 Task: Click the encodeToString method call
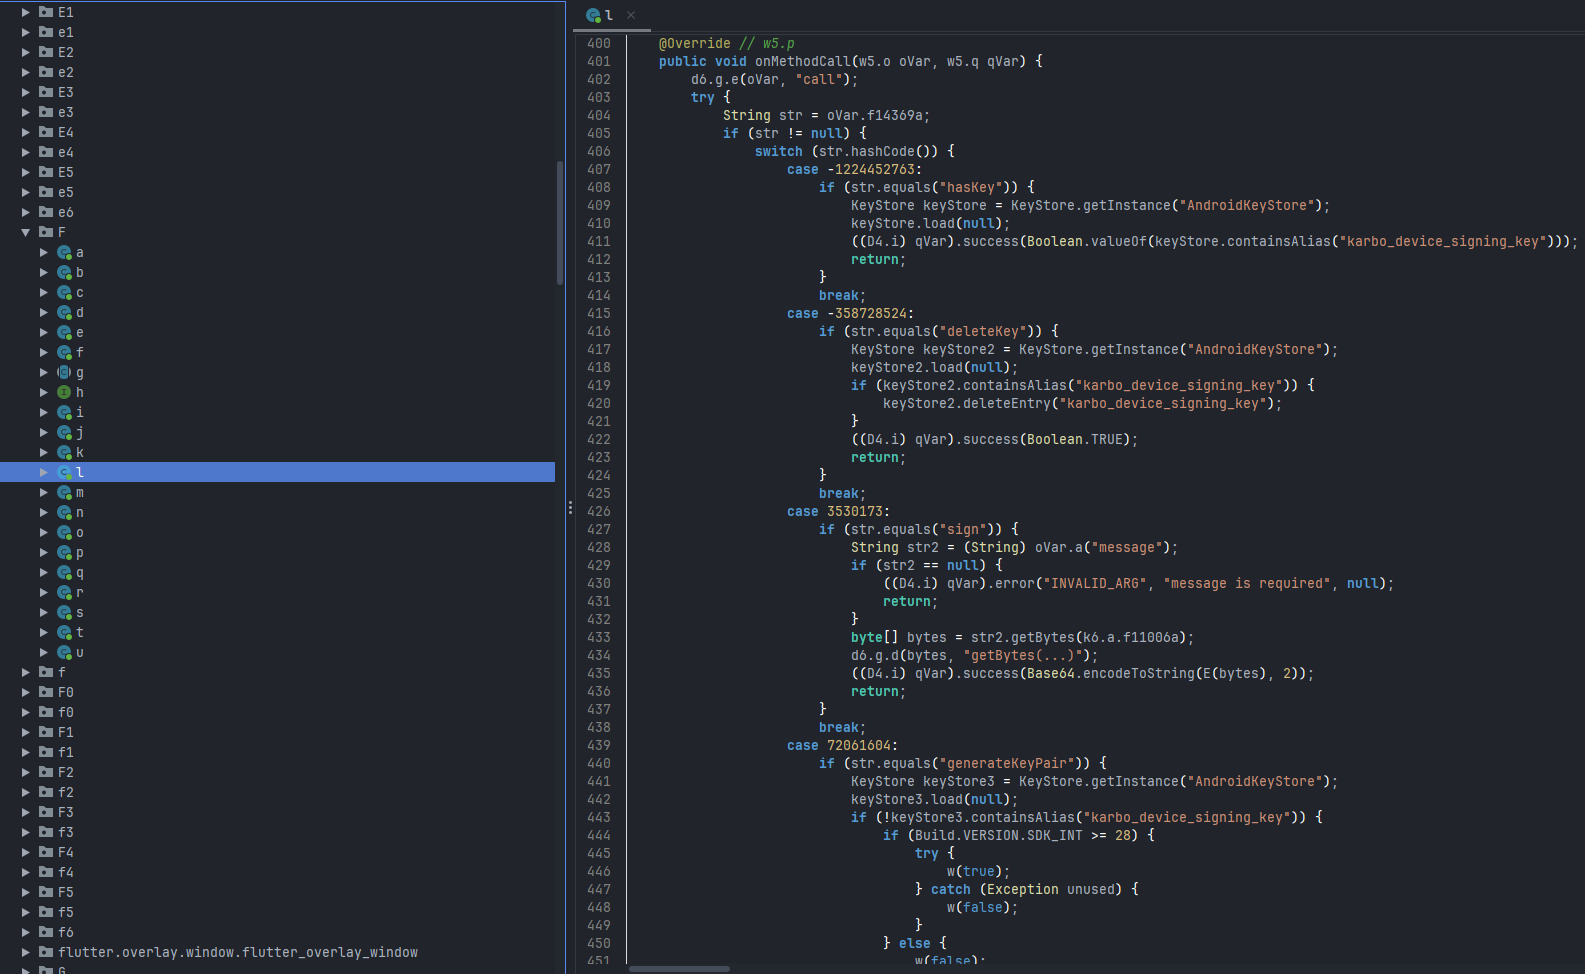click(x=1139, y=673)
